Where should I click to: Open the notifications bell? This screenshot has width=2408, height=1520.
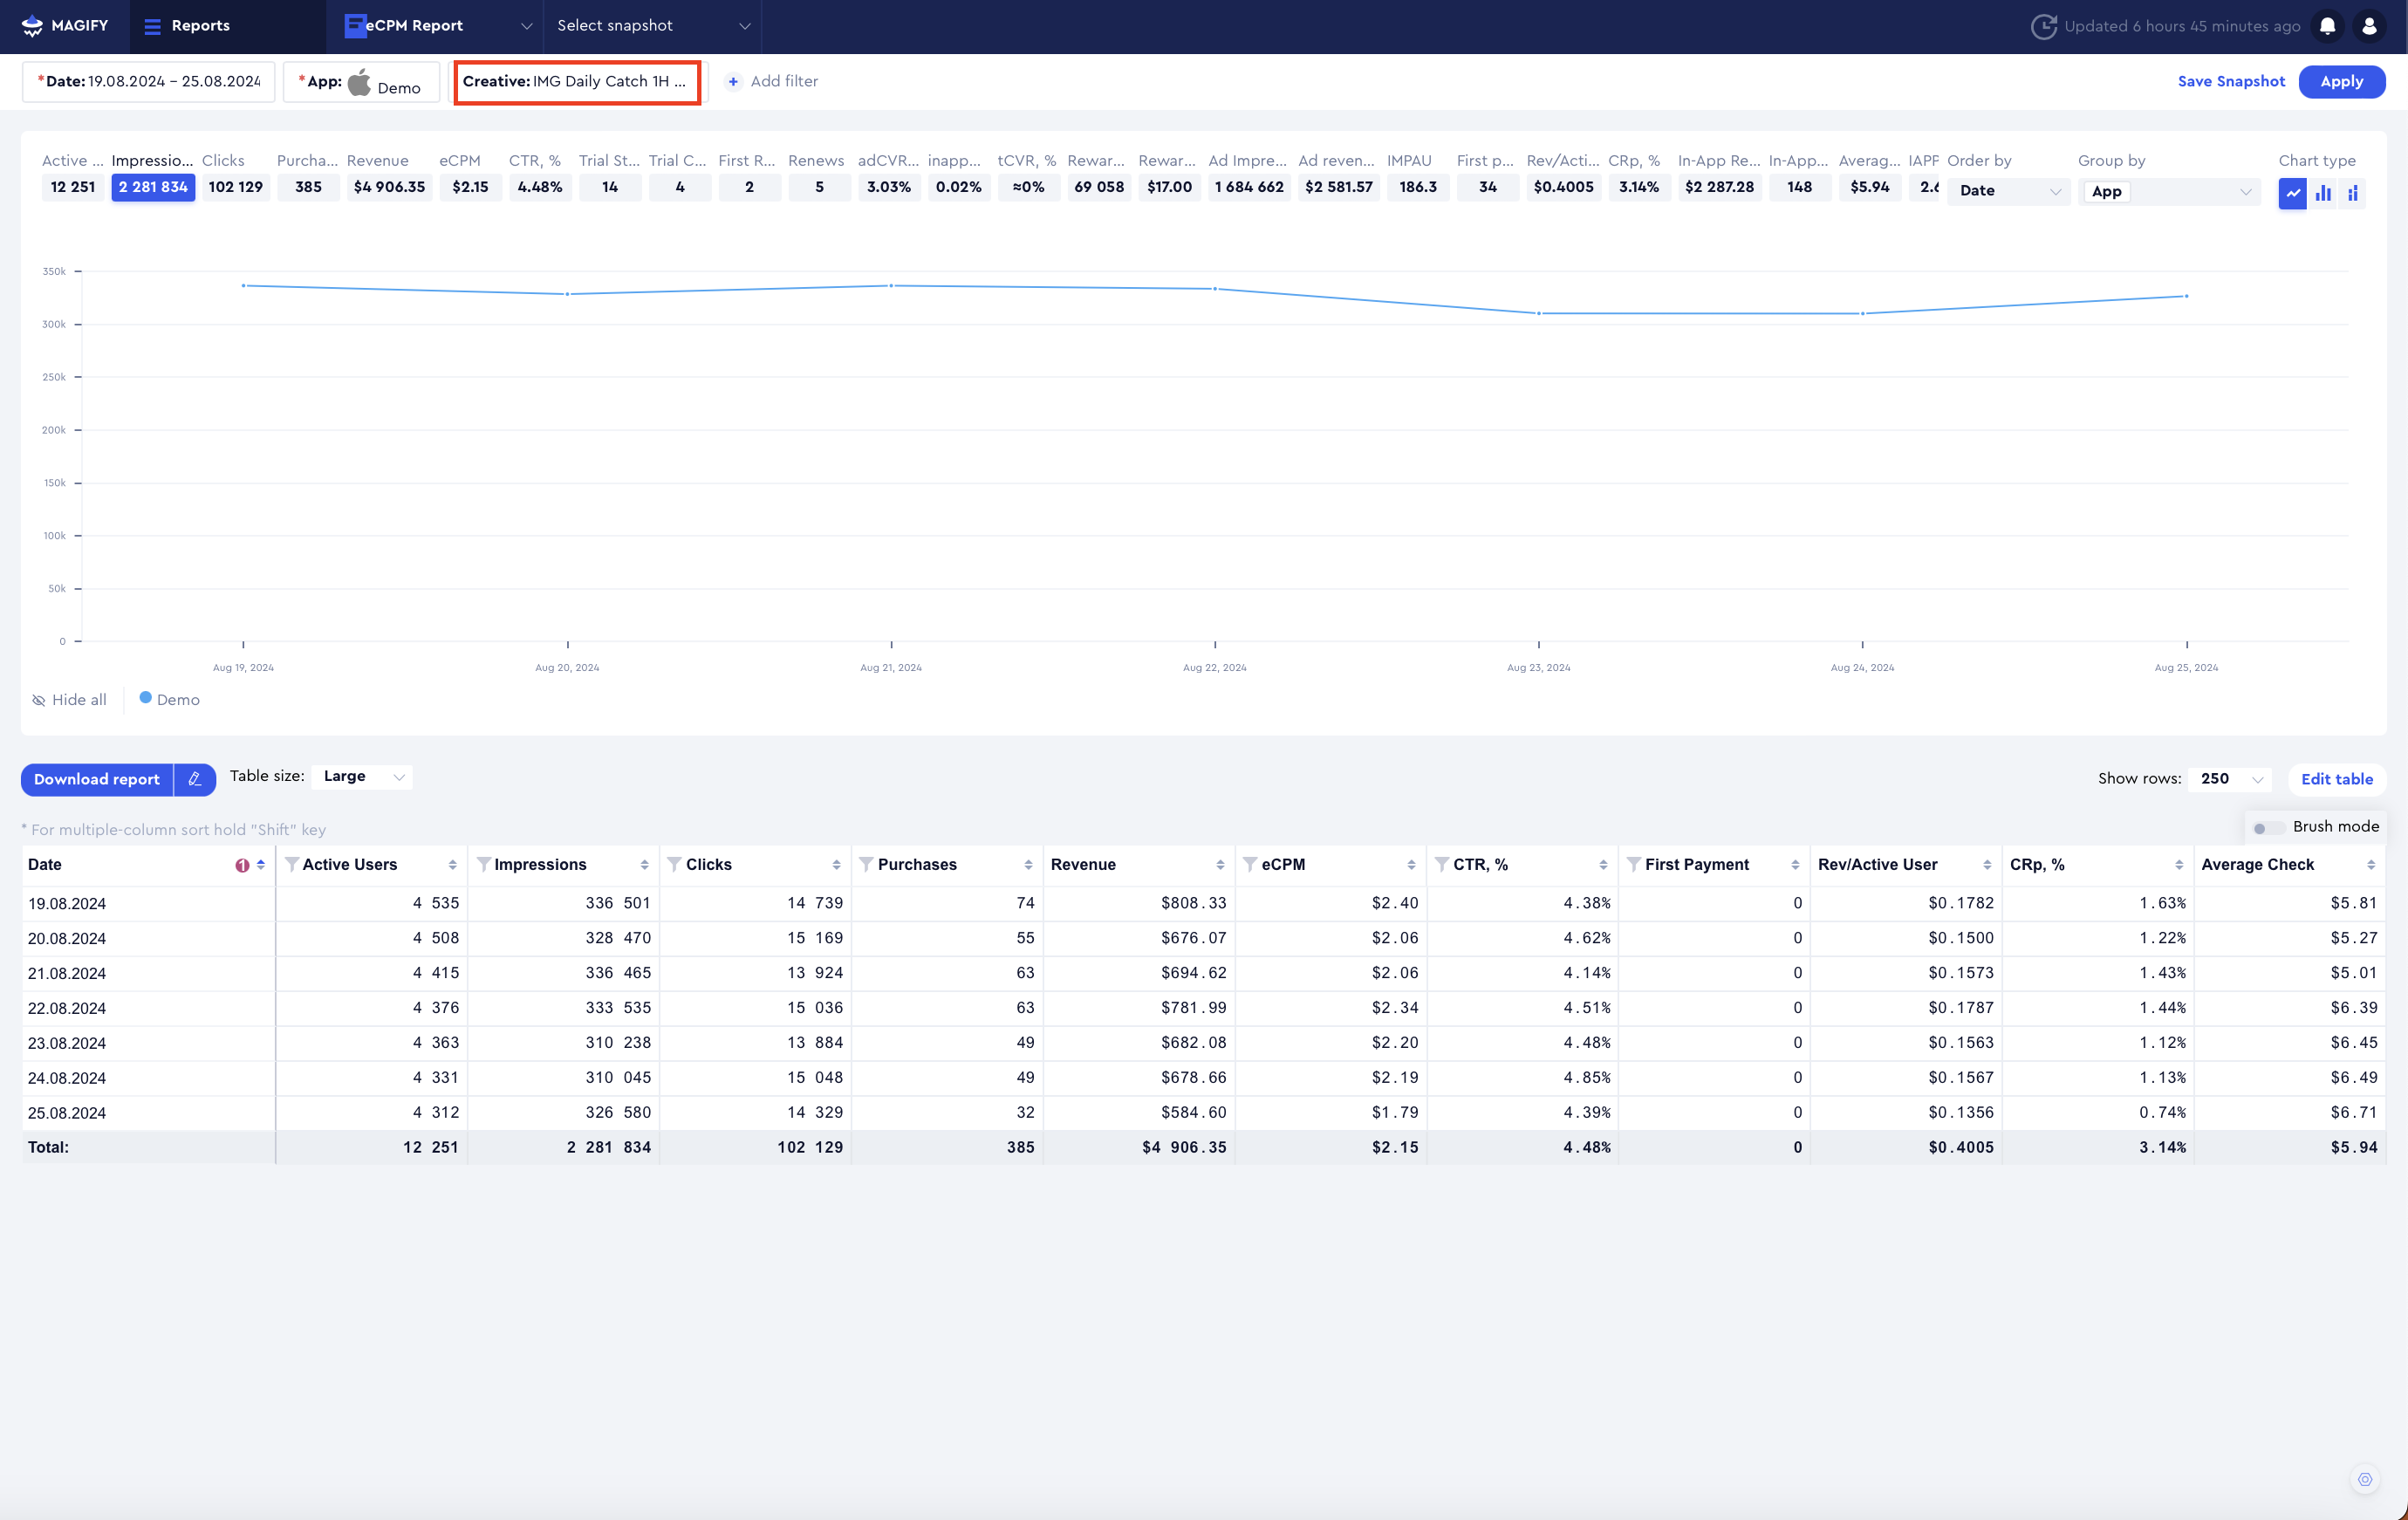(2328, 26)
